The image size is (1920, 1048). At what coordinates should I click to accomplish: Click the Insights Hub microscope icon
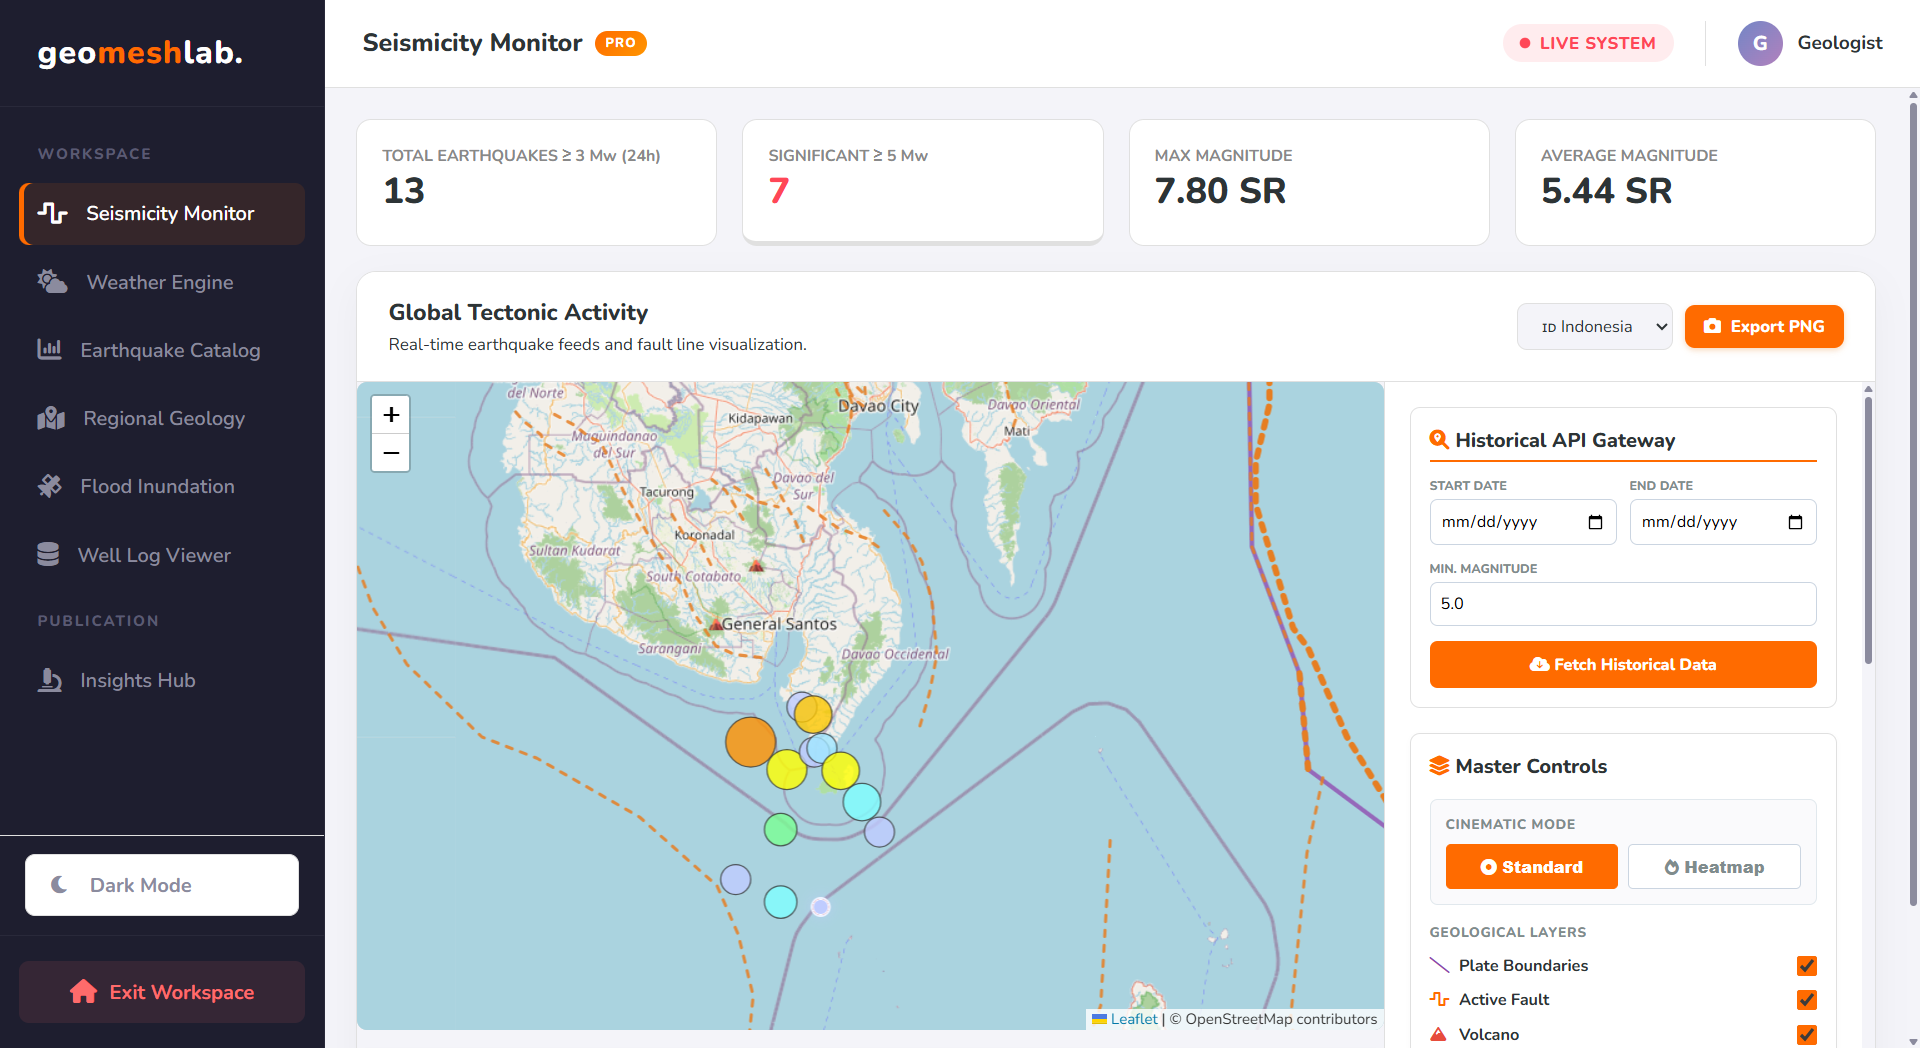click(x=49, y=680)
